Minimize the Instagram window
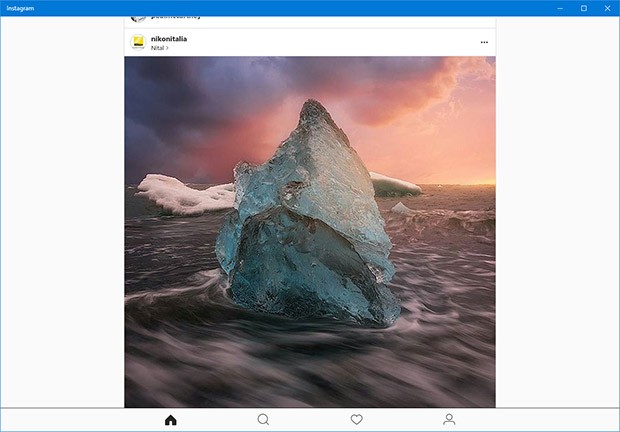620x432 pixels. (560, 8)
